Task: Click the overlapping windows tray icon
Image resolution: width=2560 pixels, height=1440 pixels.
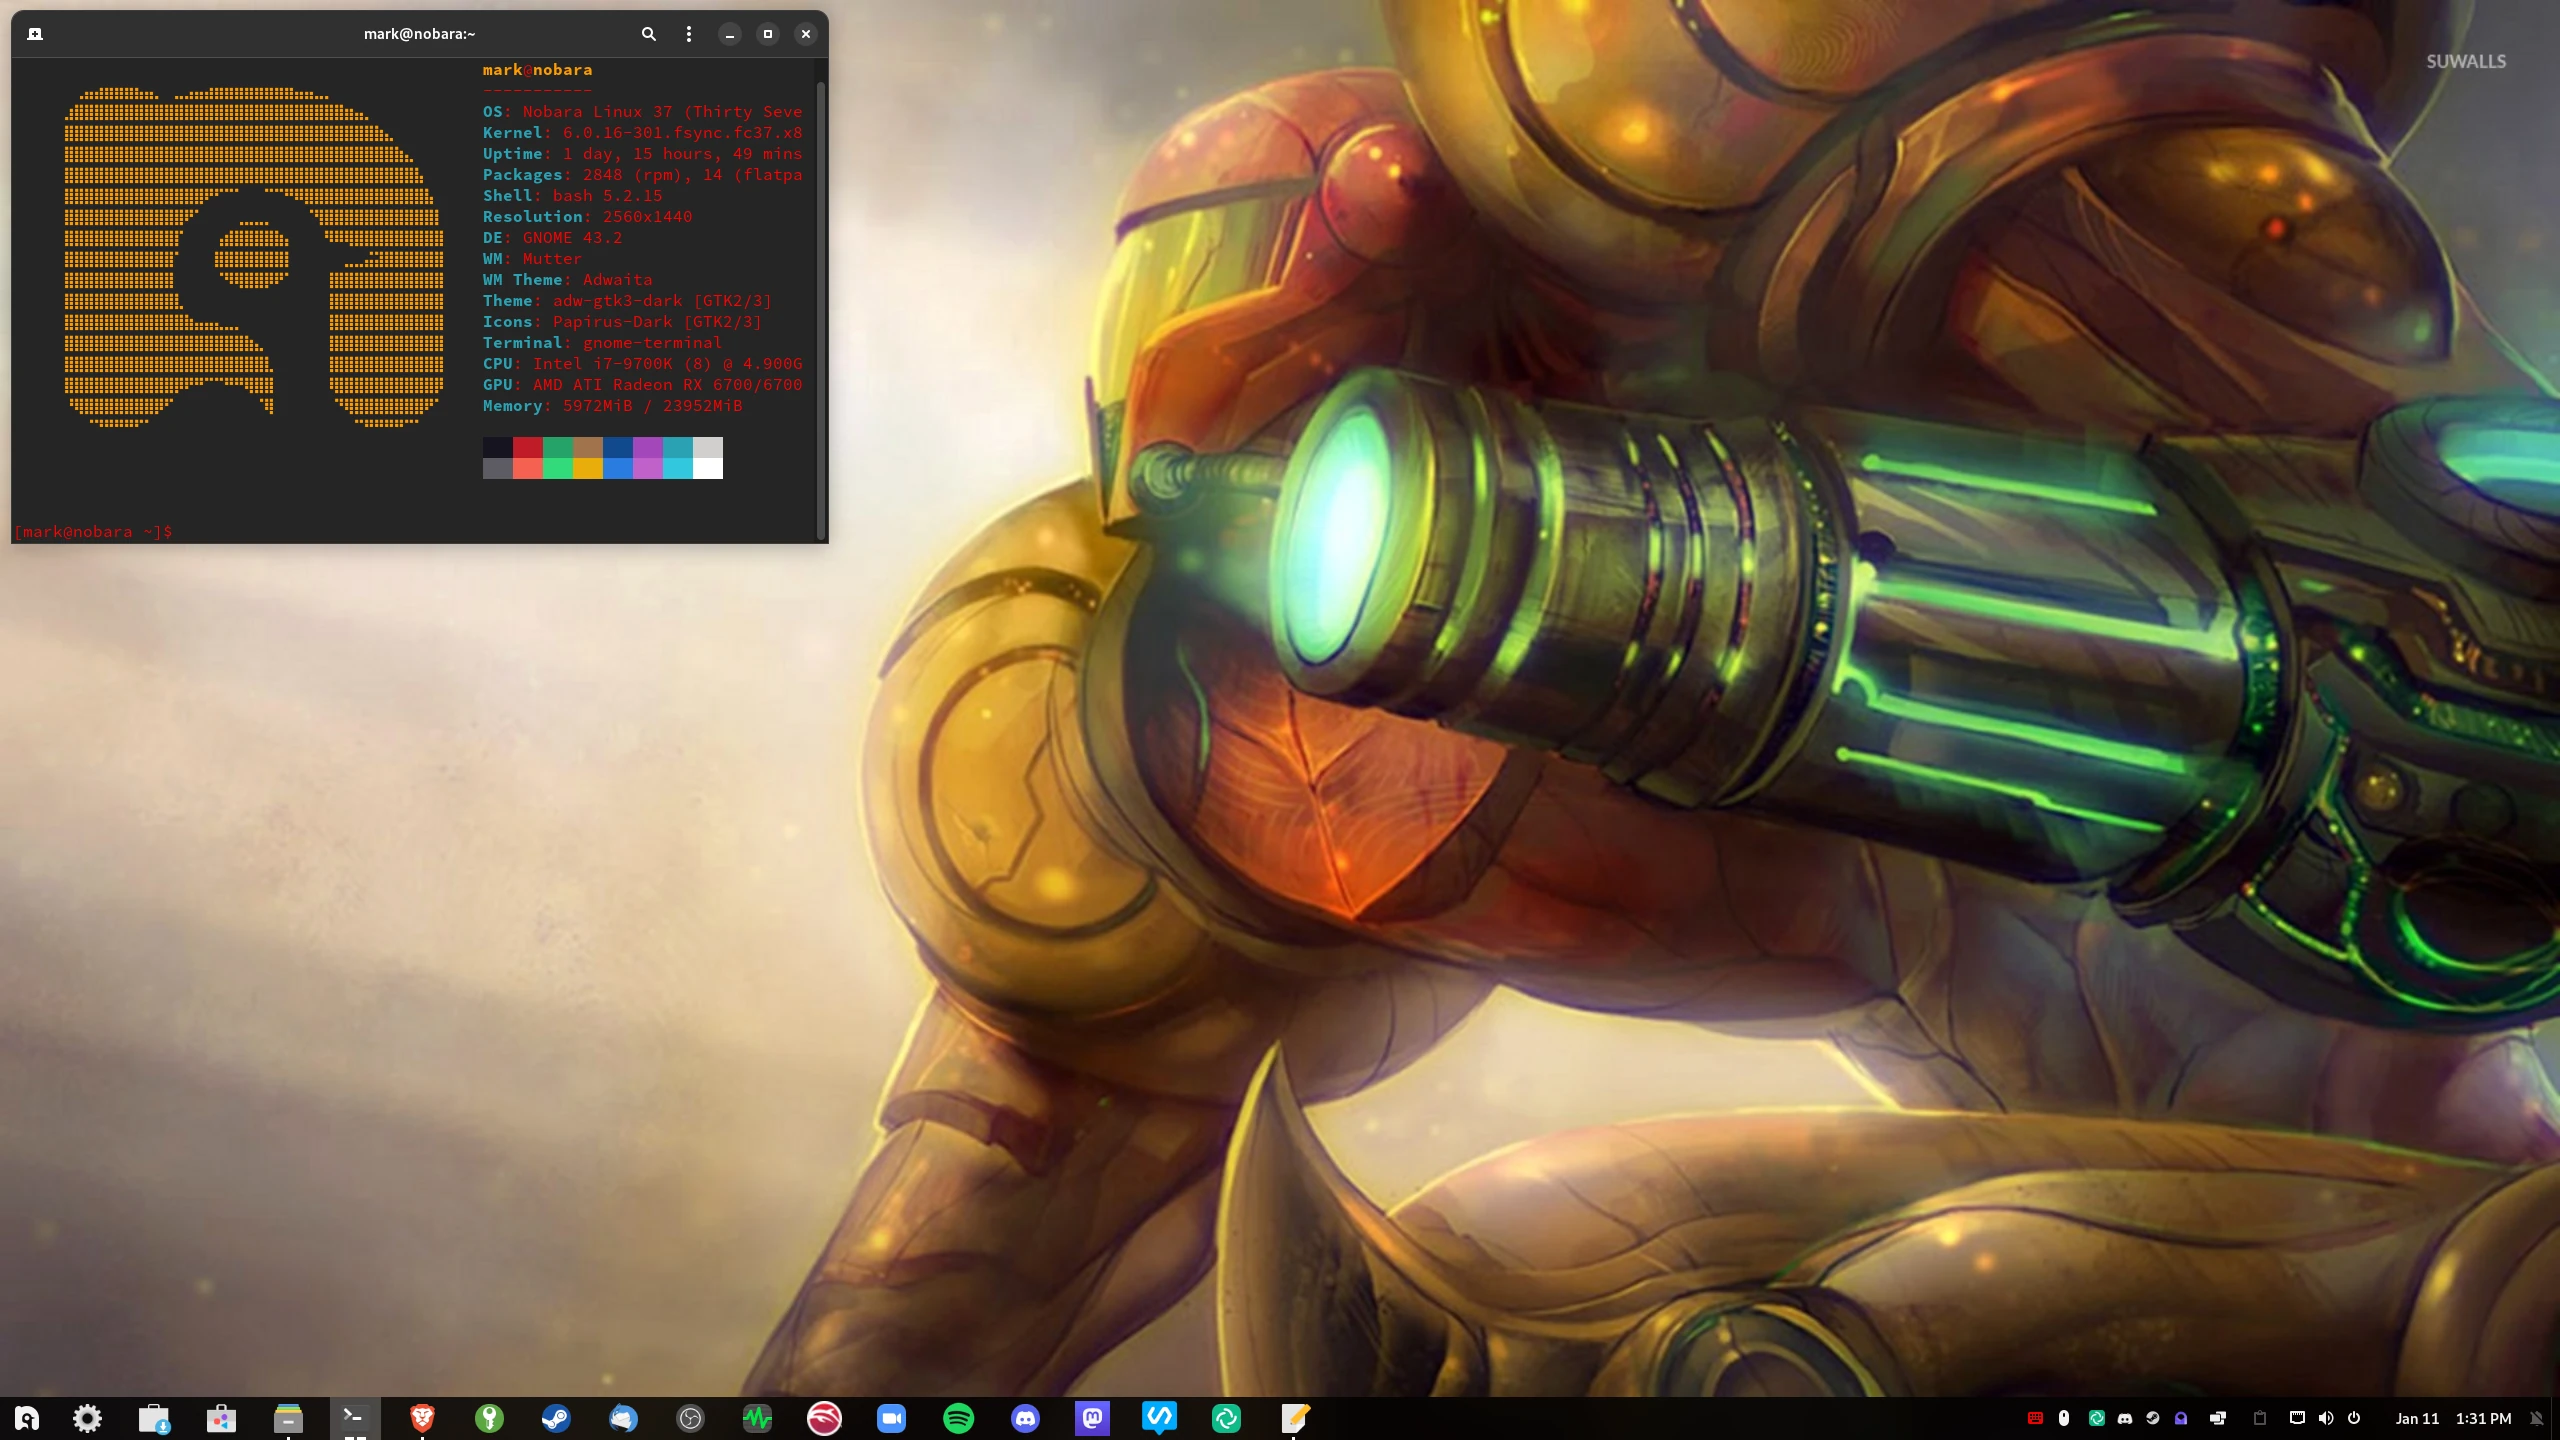Action: (2217, 1418)
